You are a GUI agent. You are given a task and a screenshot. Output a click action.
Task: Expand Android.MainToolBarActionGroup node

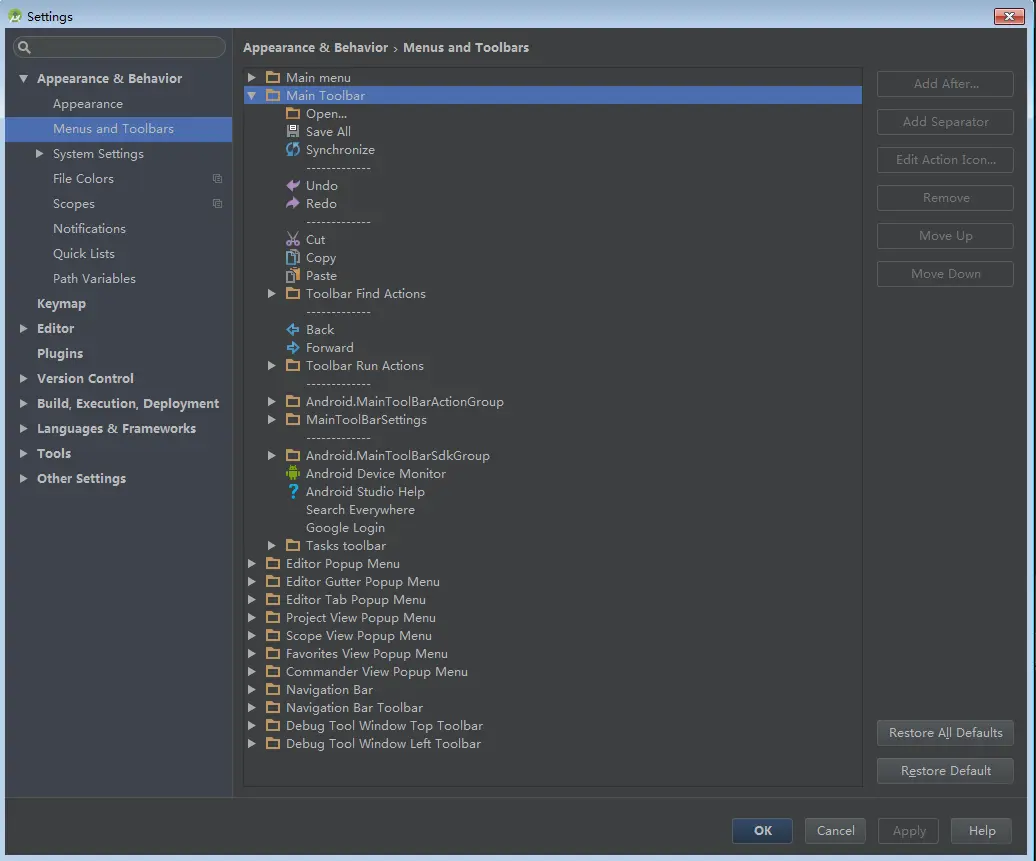pyautogui.click(x=272, y=401)
